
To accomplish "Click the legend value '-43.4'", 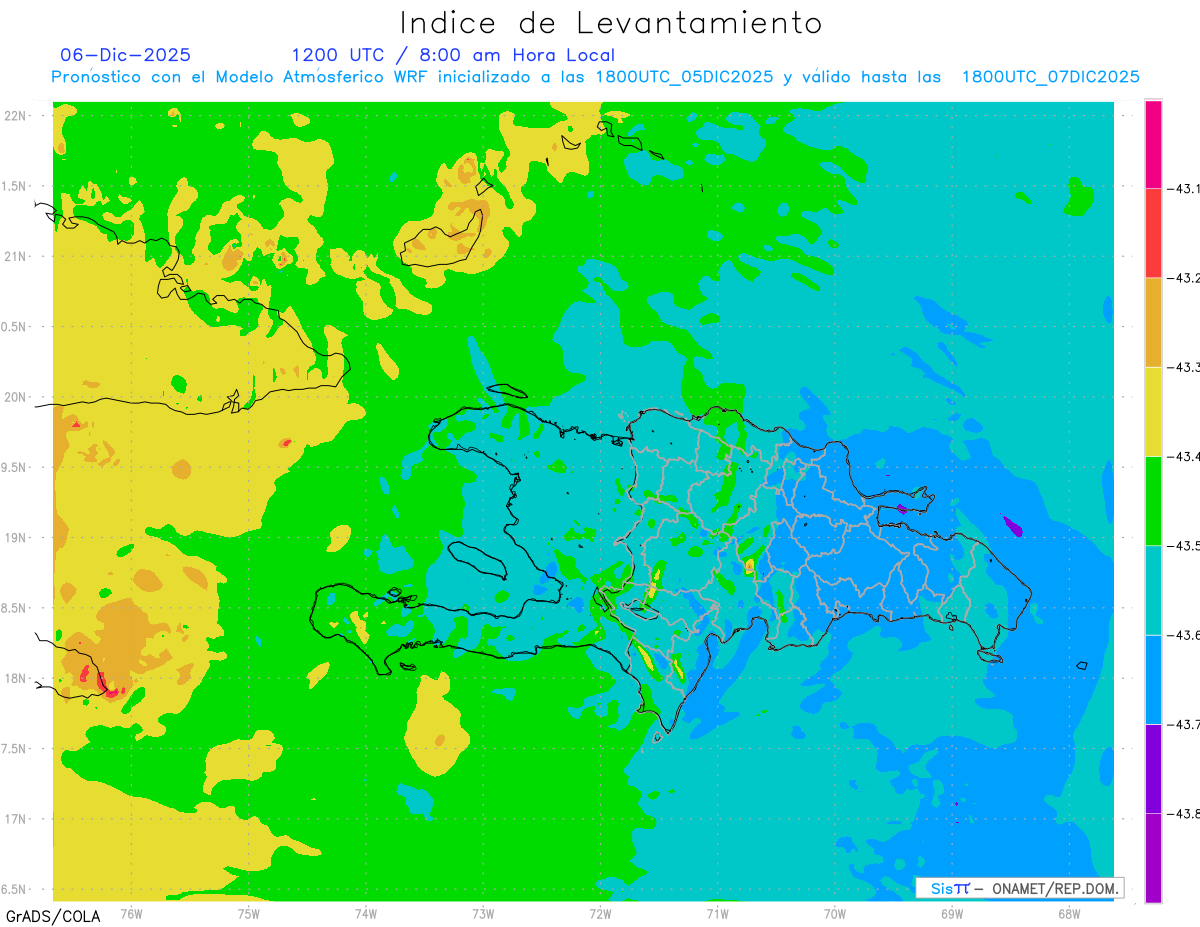I will click(1185, 456).
